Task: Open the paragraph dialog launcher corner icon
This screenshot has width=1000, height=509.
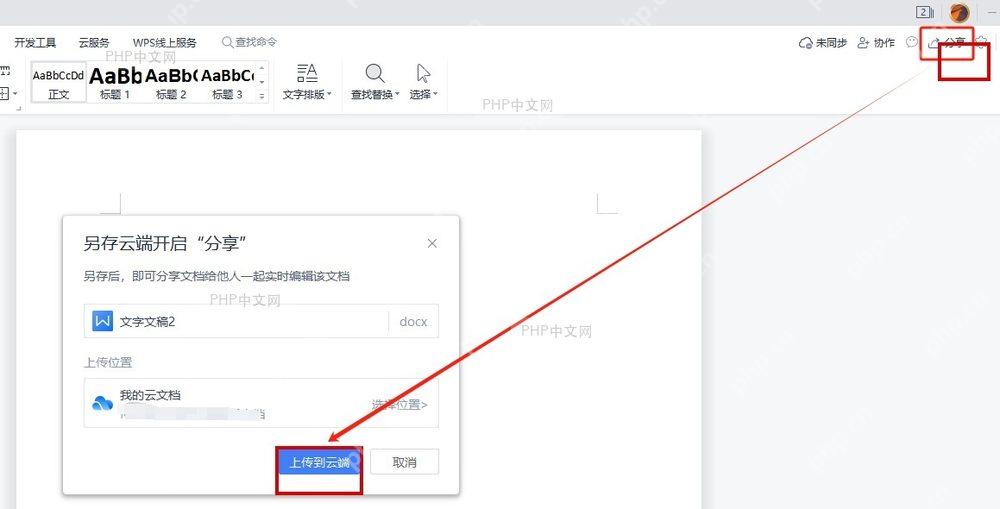Action: [x=18, y=108]
